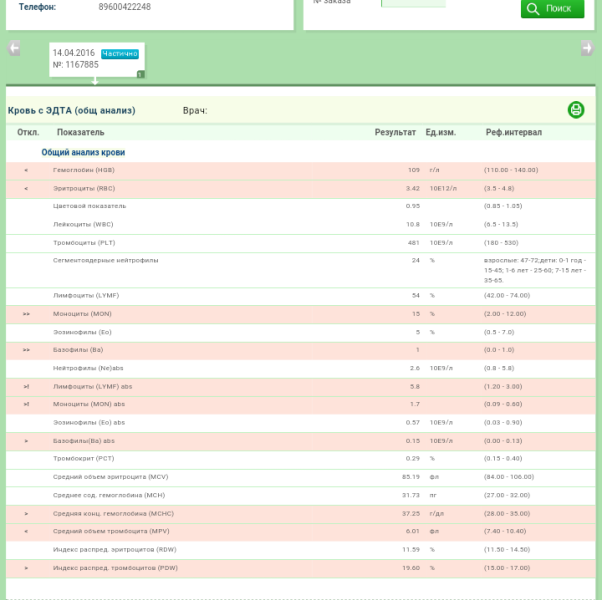
Task: Click the small counter badge on the order card
Action: tap(141, 74)
